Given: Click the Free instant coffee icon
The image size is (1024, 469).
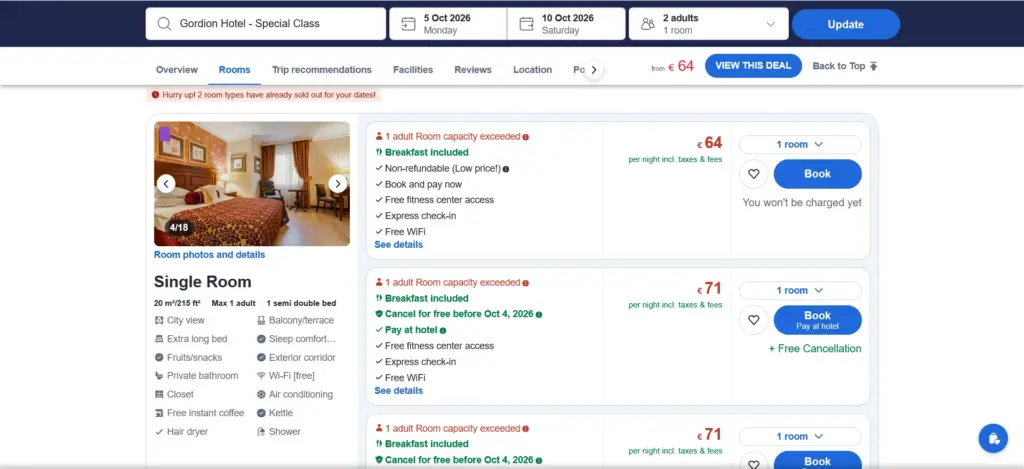Looking at the screenshot, I should [x=159, y=413].
